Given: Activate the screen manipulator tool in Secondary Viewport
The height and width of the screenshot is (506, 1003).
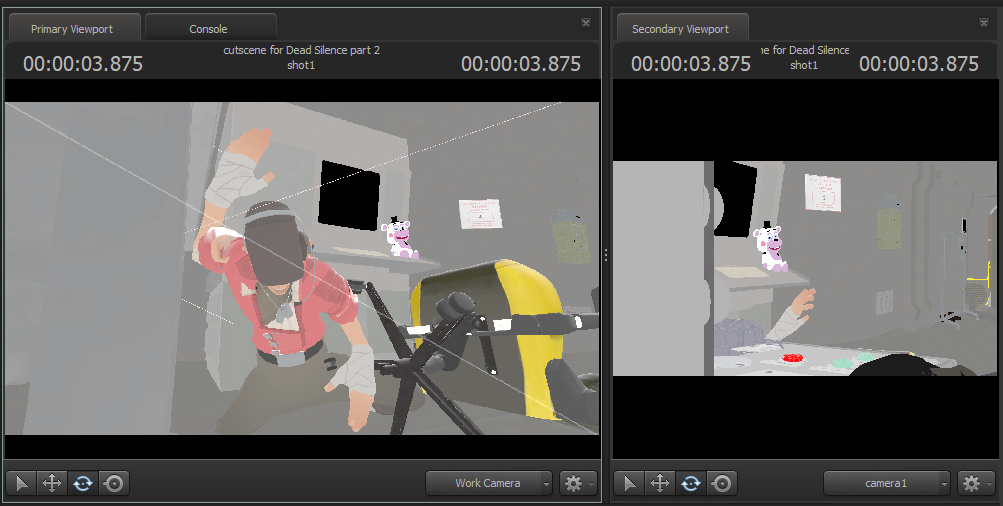Looking at the screenshot, I should tap(721, 484).
